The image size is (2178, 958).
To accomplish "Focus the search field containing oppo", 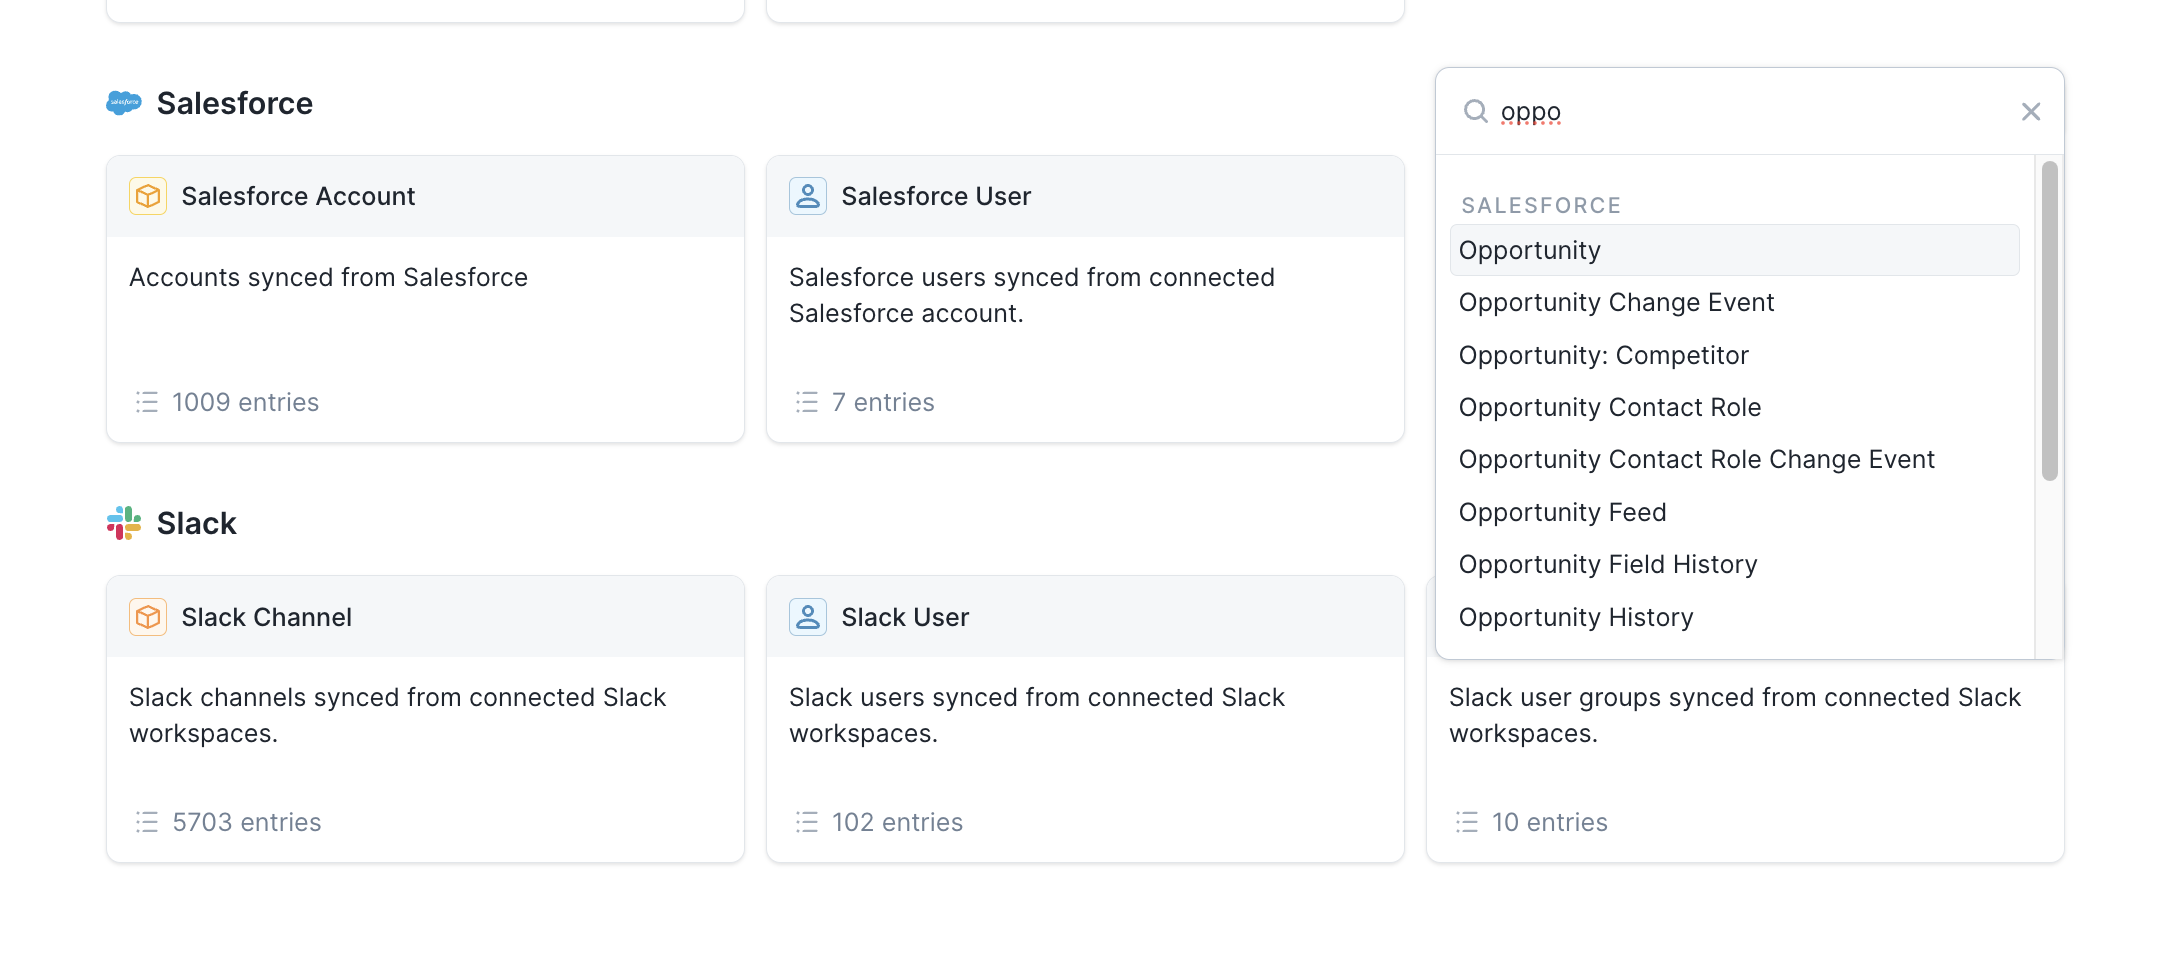I will point(1750,111).
